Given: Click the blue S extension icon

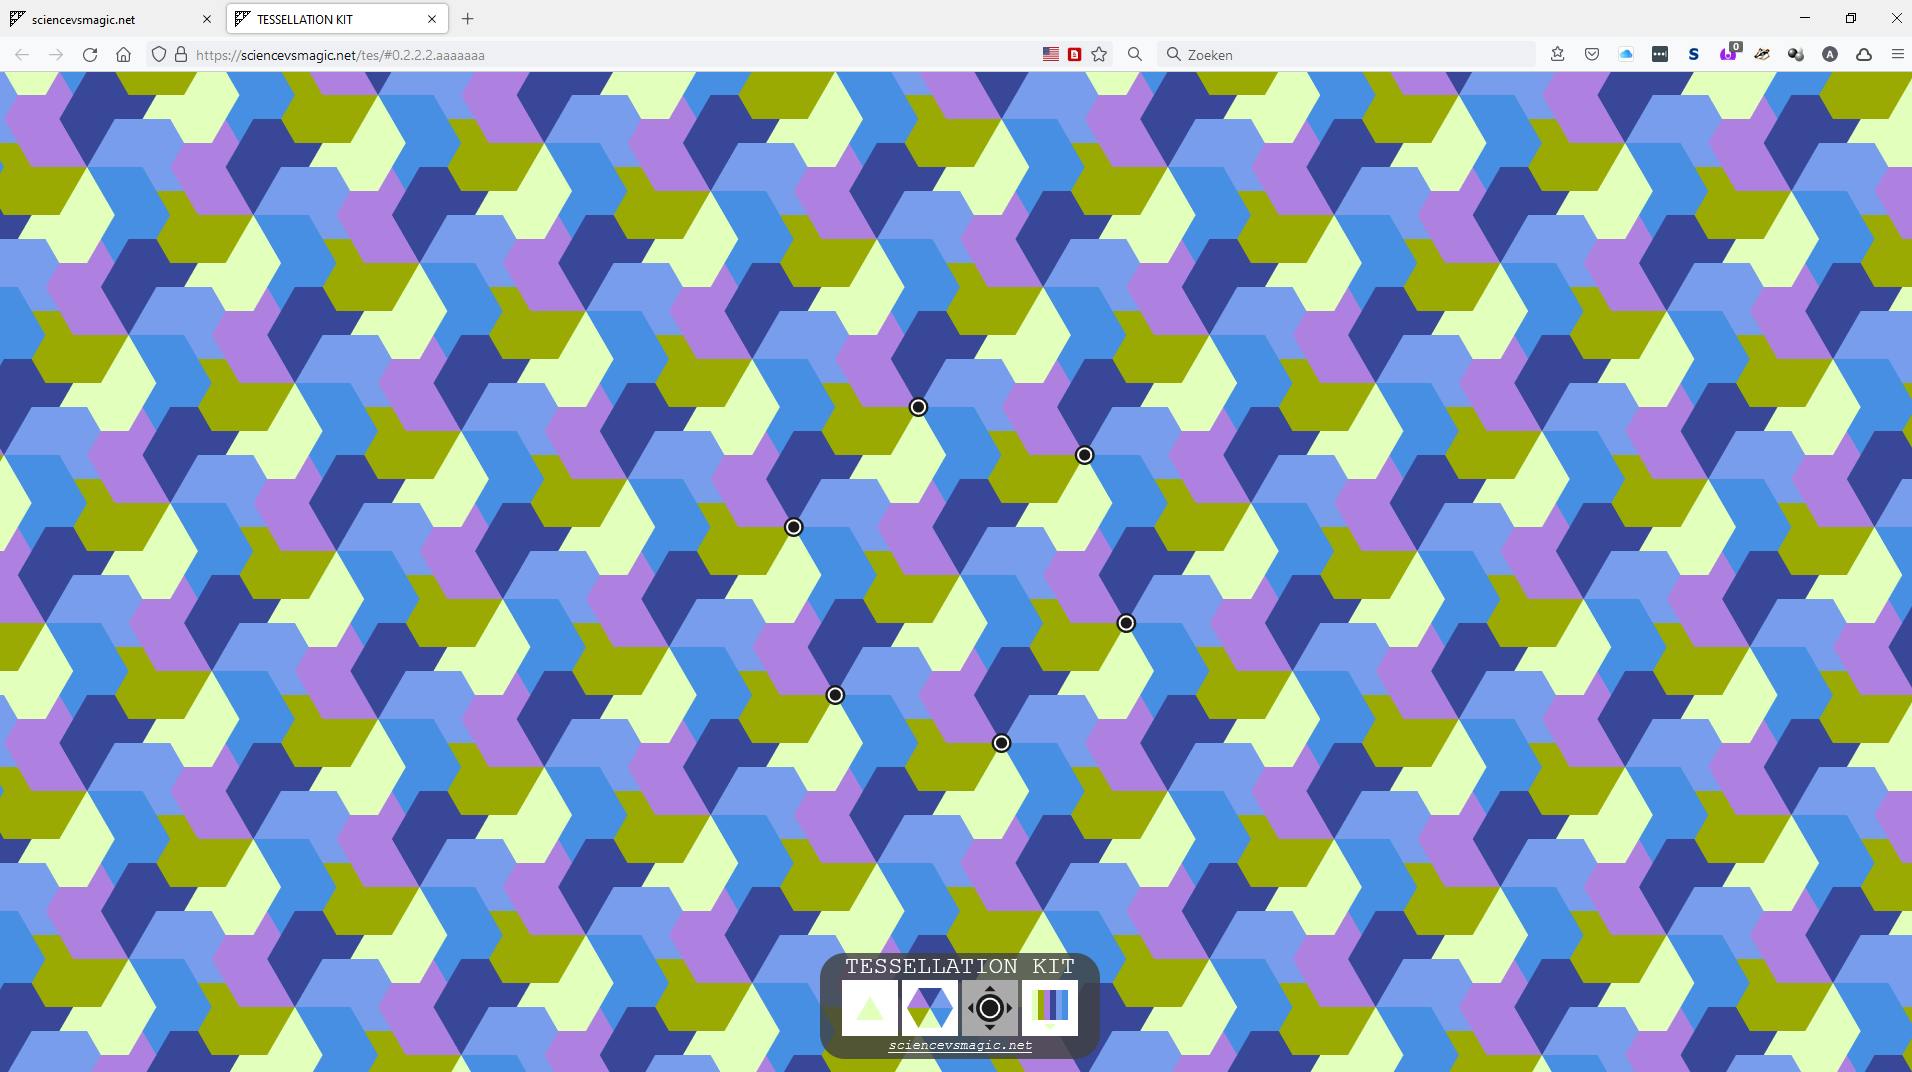Looking at the screenshot, I should (1694, 55).
